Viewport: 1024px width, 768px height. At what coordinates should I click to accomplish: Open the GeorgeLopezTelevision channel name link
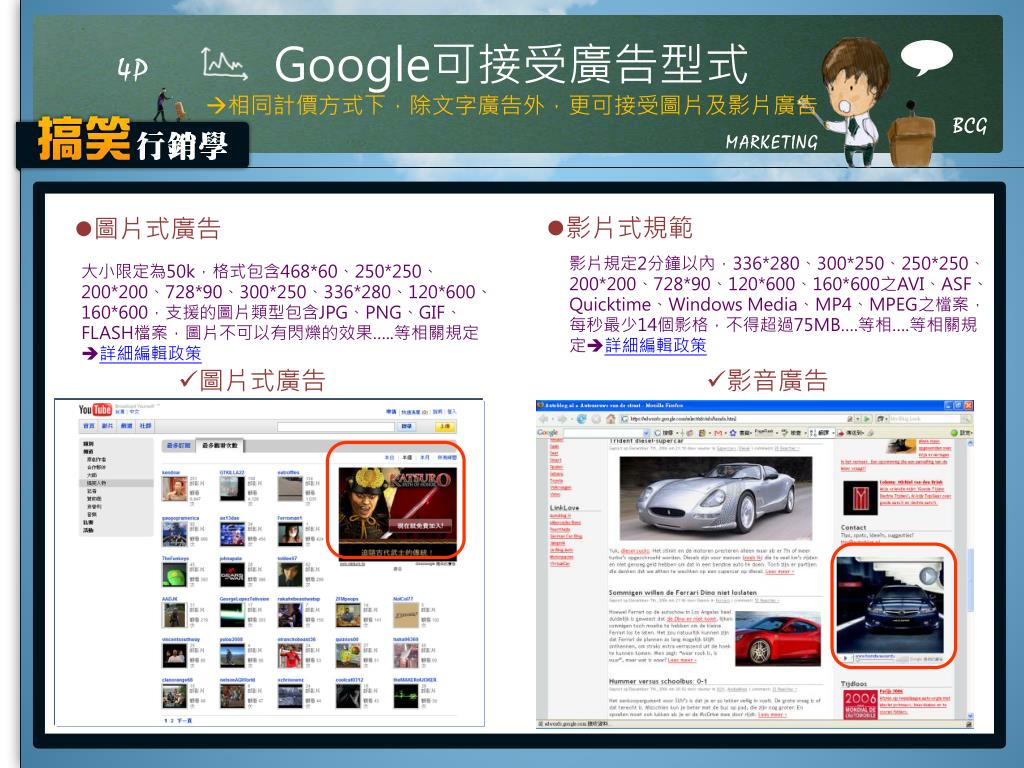(x=244, y=599)
